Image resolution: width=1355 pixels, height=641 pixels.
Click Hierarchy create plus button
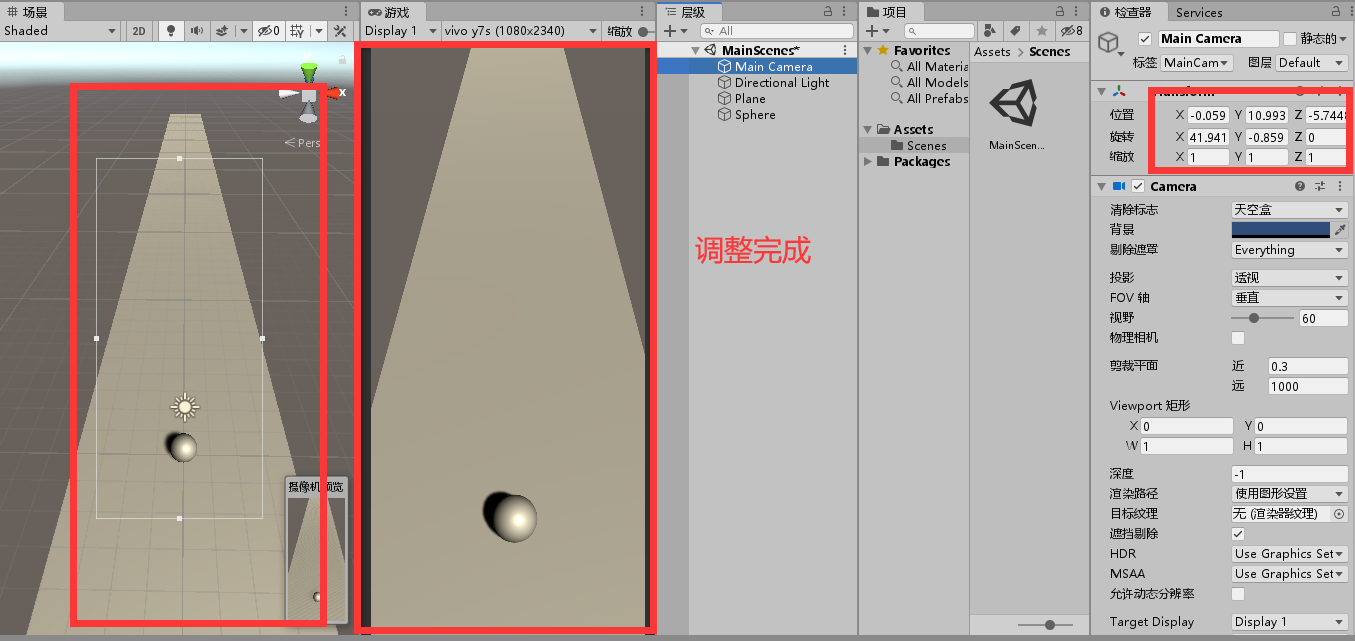coord(670,31)
